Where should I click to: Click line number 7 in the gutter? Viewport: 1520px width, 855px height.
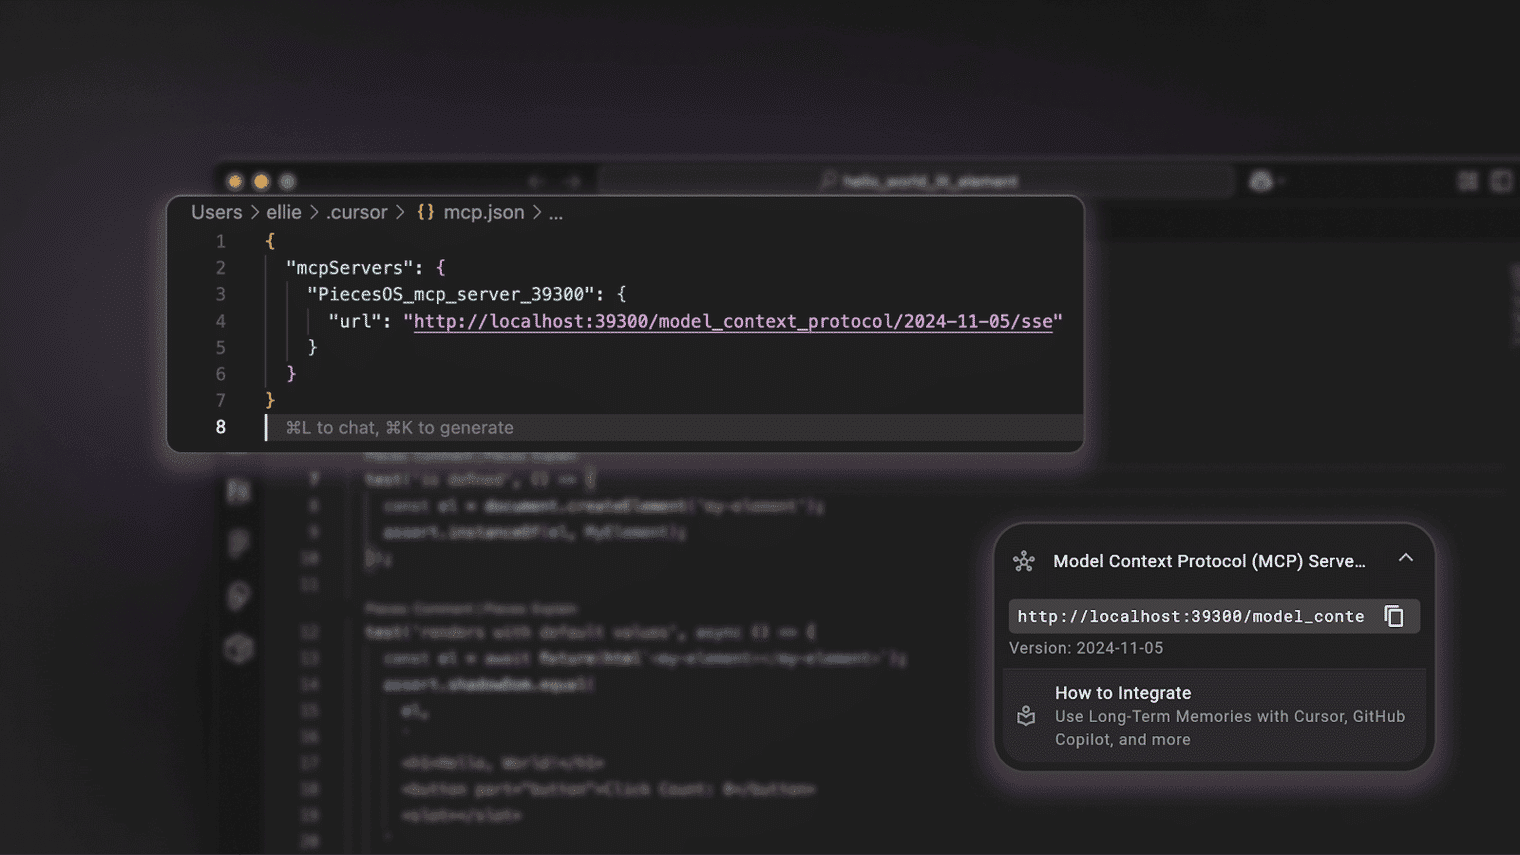pyautogui.click(x=220, y=400)
